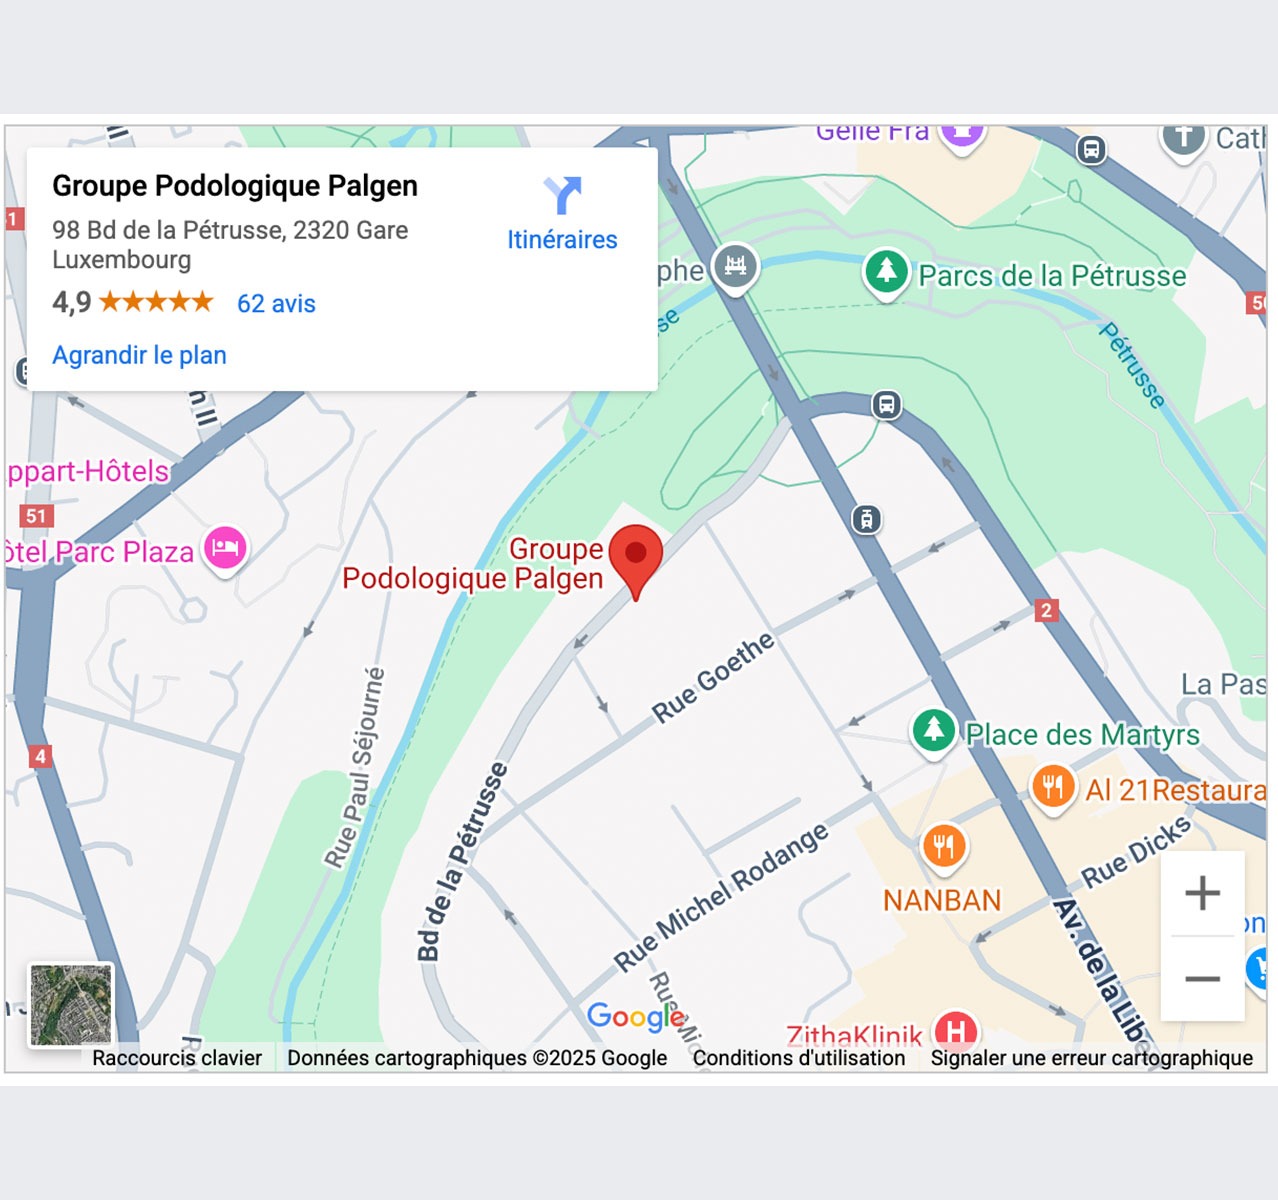The image size is (1278, 1200).
Task: Click the Hôtel Parc Plaza bed icon
Action: point(226,549)
